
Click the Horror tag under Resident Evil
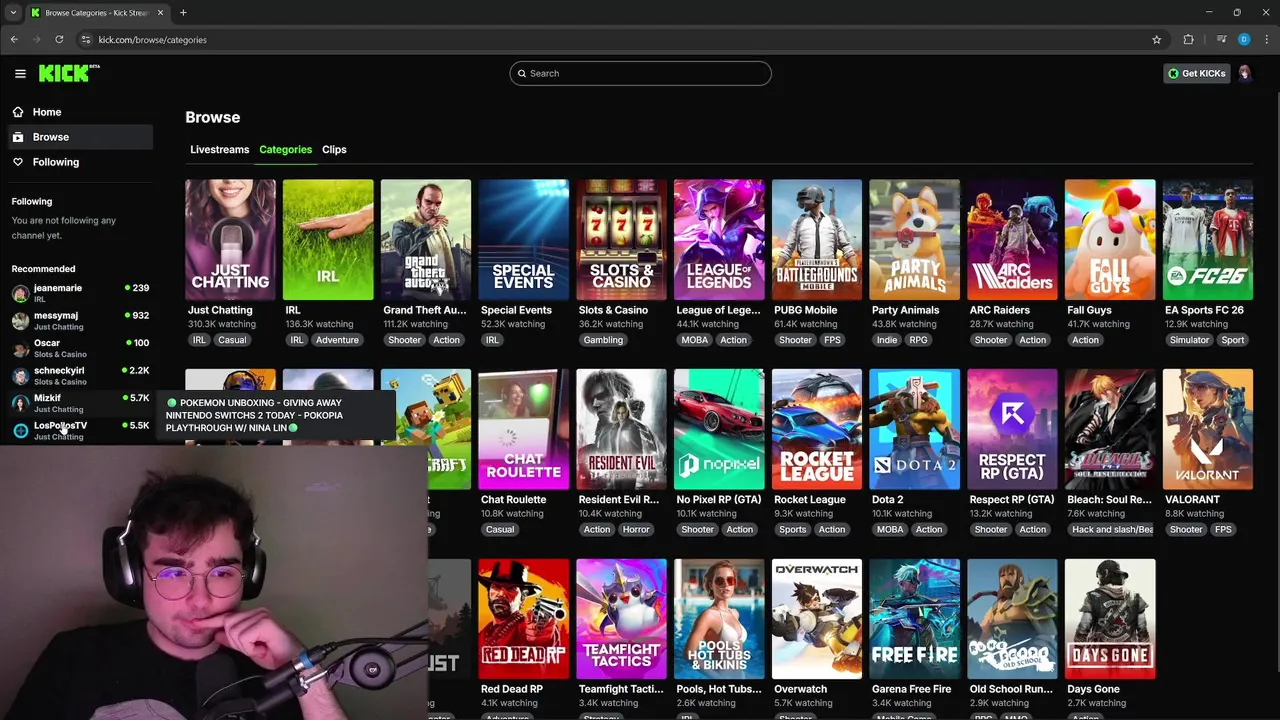pos(636,529)
